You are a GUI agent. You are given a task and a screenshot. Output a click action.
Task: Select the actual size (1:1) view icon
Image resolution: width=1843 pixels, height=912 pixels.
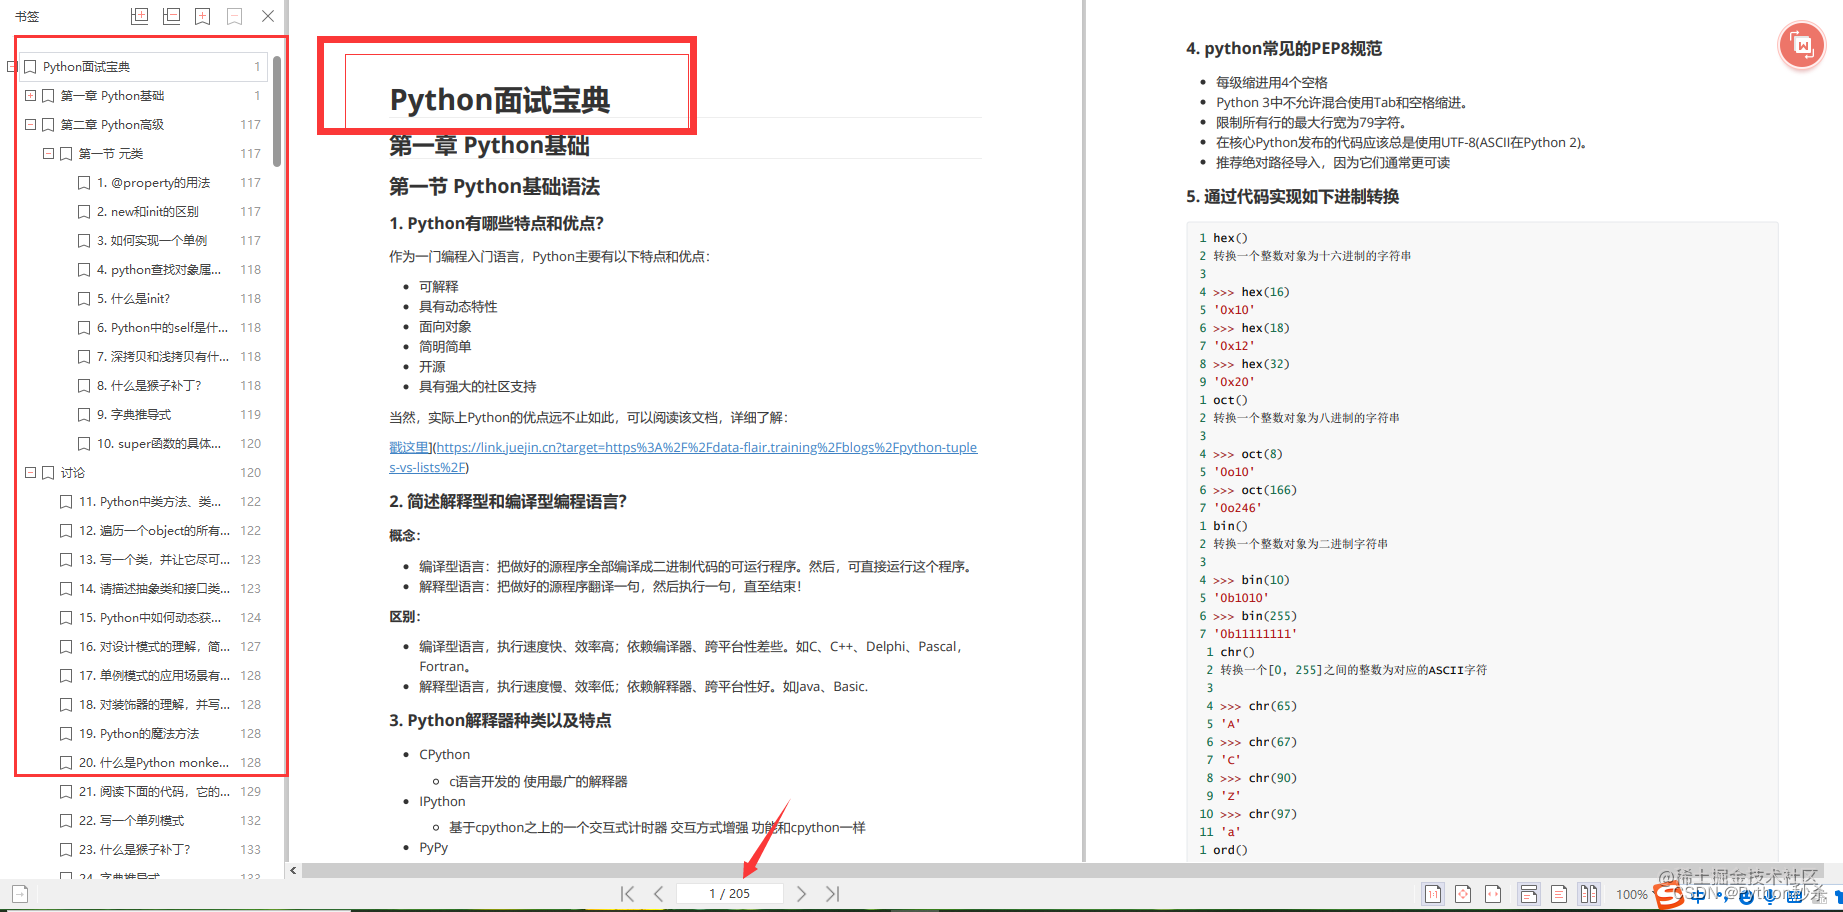(x=1433, y=893)
